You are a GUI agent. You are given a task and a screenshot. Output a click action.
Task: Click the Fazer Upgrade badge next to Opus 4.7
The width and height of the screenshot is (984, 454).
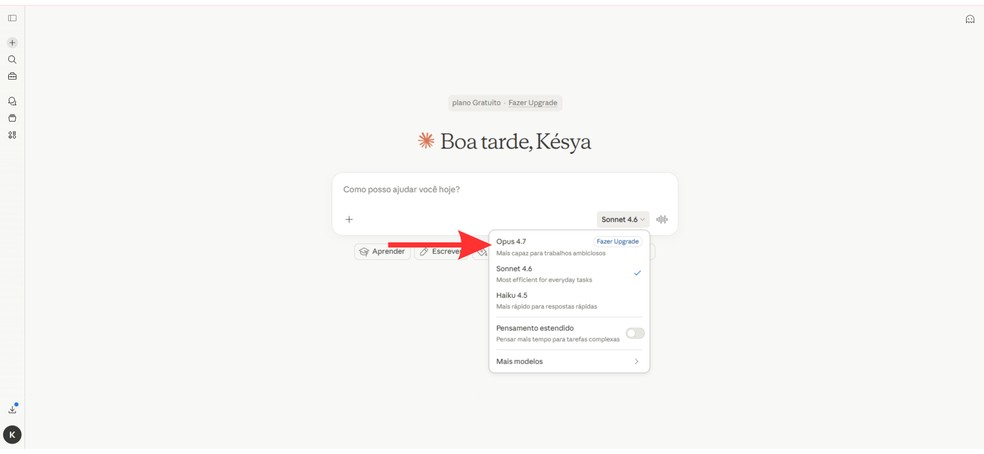click(618, 241)
